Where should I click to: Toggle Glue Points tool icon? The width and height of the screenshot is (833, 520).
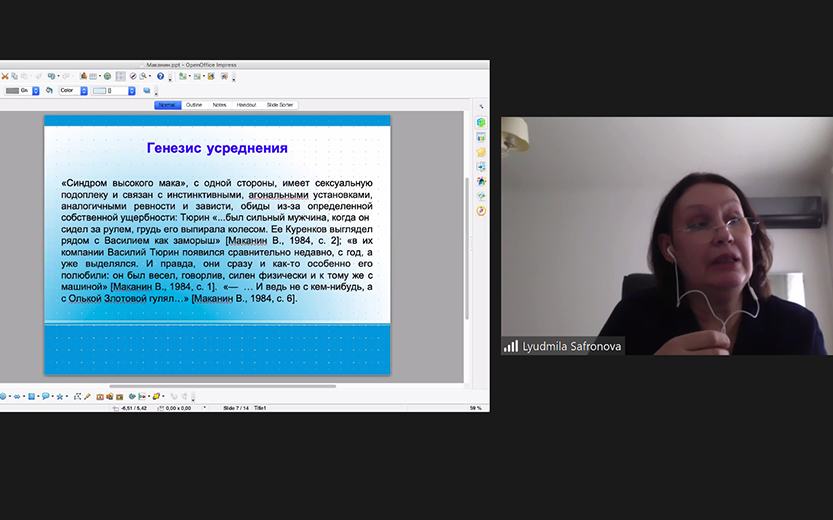[x=87, y=396]
